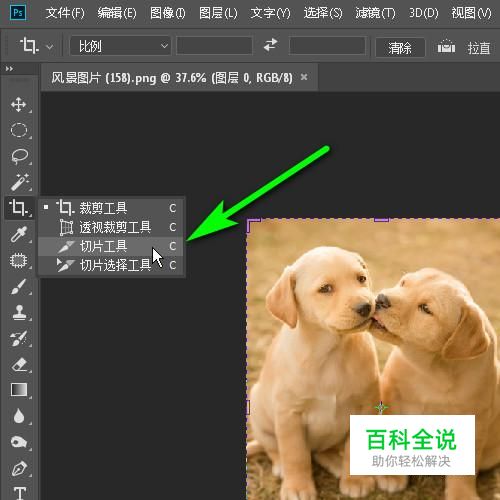500x500 pixels.
Task: Select the Patch healing tool
Action: click(x=19, y=260)
